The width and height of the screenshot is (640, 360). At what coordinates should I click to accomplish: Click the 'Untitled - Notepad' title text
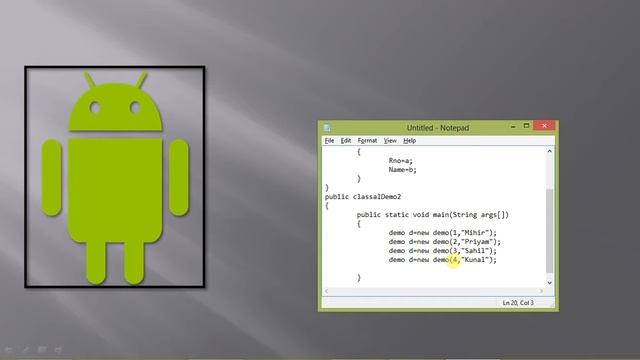click(438, 128)
